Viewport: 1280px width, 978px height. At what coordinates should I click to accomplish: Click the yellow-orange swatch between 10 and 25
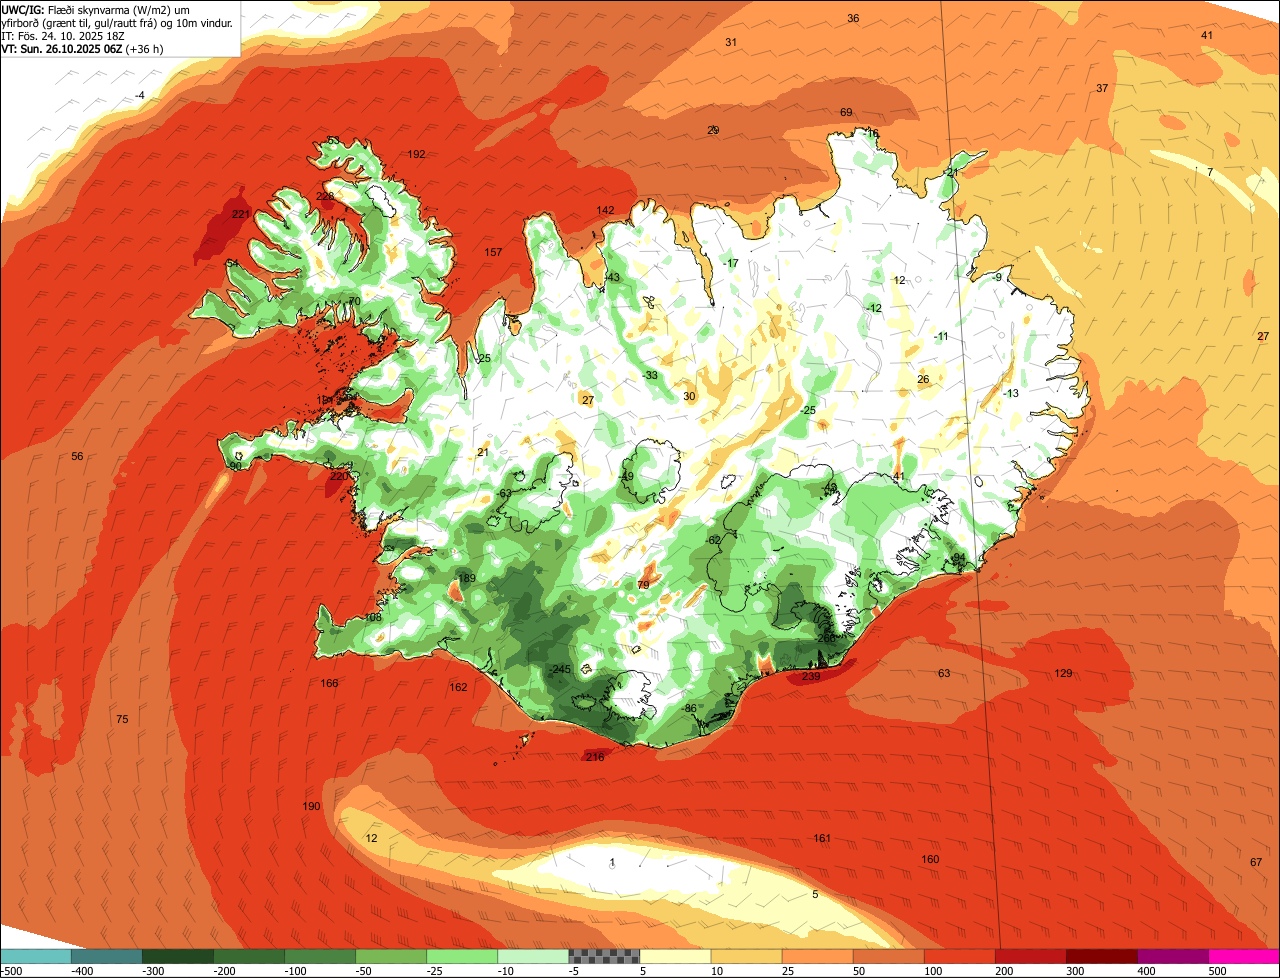[x=746, y=956]
